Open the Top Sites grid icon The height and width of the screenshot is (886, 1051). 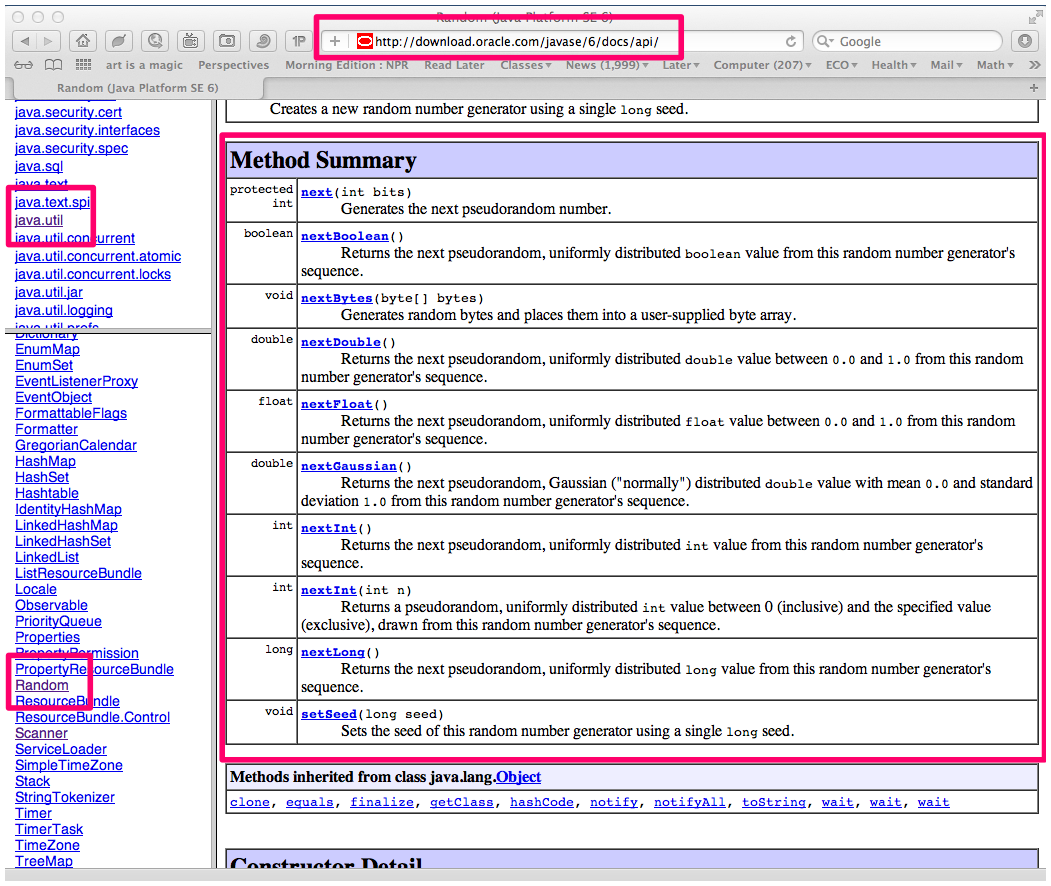pyautogui.click(x=83, y=65)
